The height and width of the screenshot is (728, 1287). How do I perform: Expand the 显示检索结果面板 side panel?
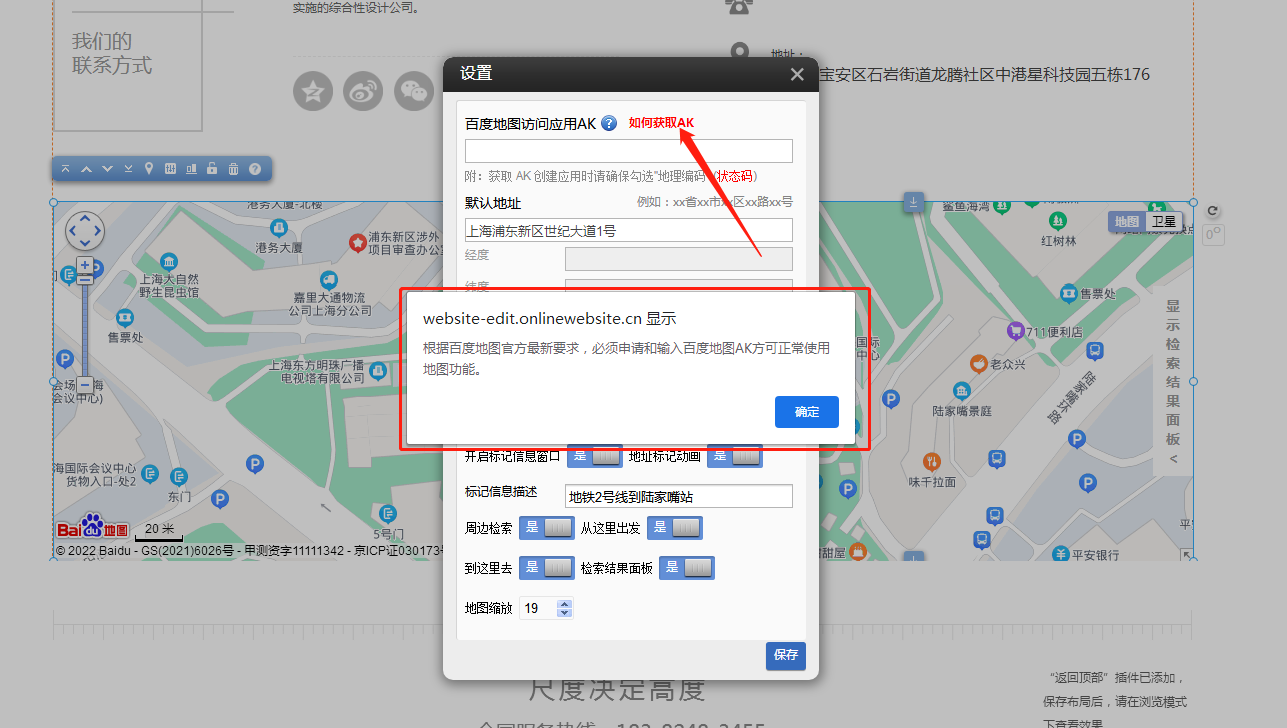[1173, 383]
